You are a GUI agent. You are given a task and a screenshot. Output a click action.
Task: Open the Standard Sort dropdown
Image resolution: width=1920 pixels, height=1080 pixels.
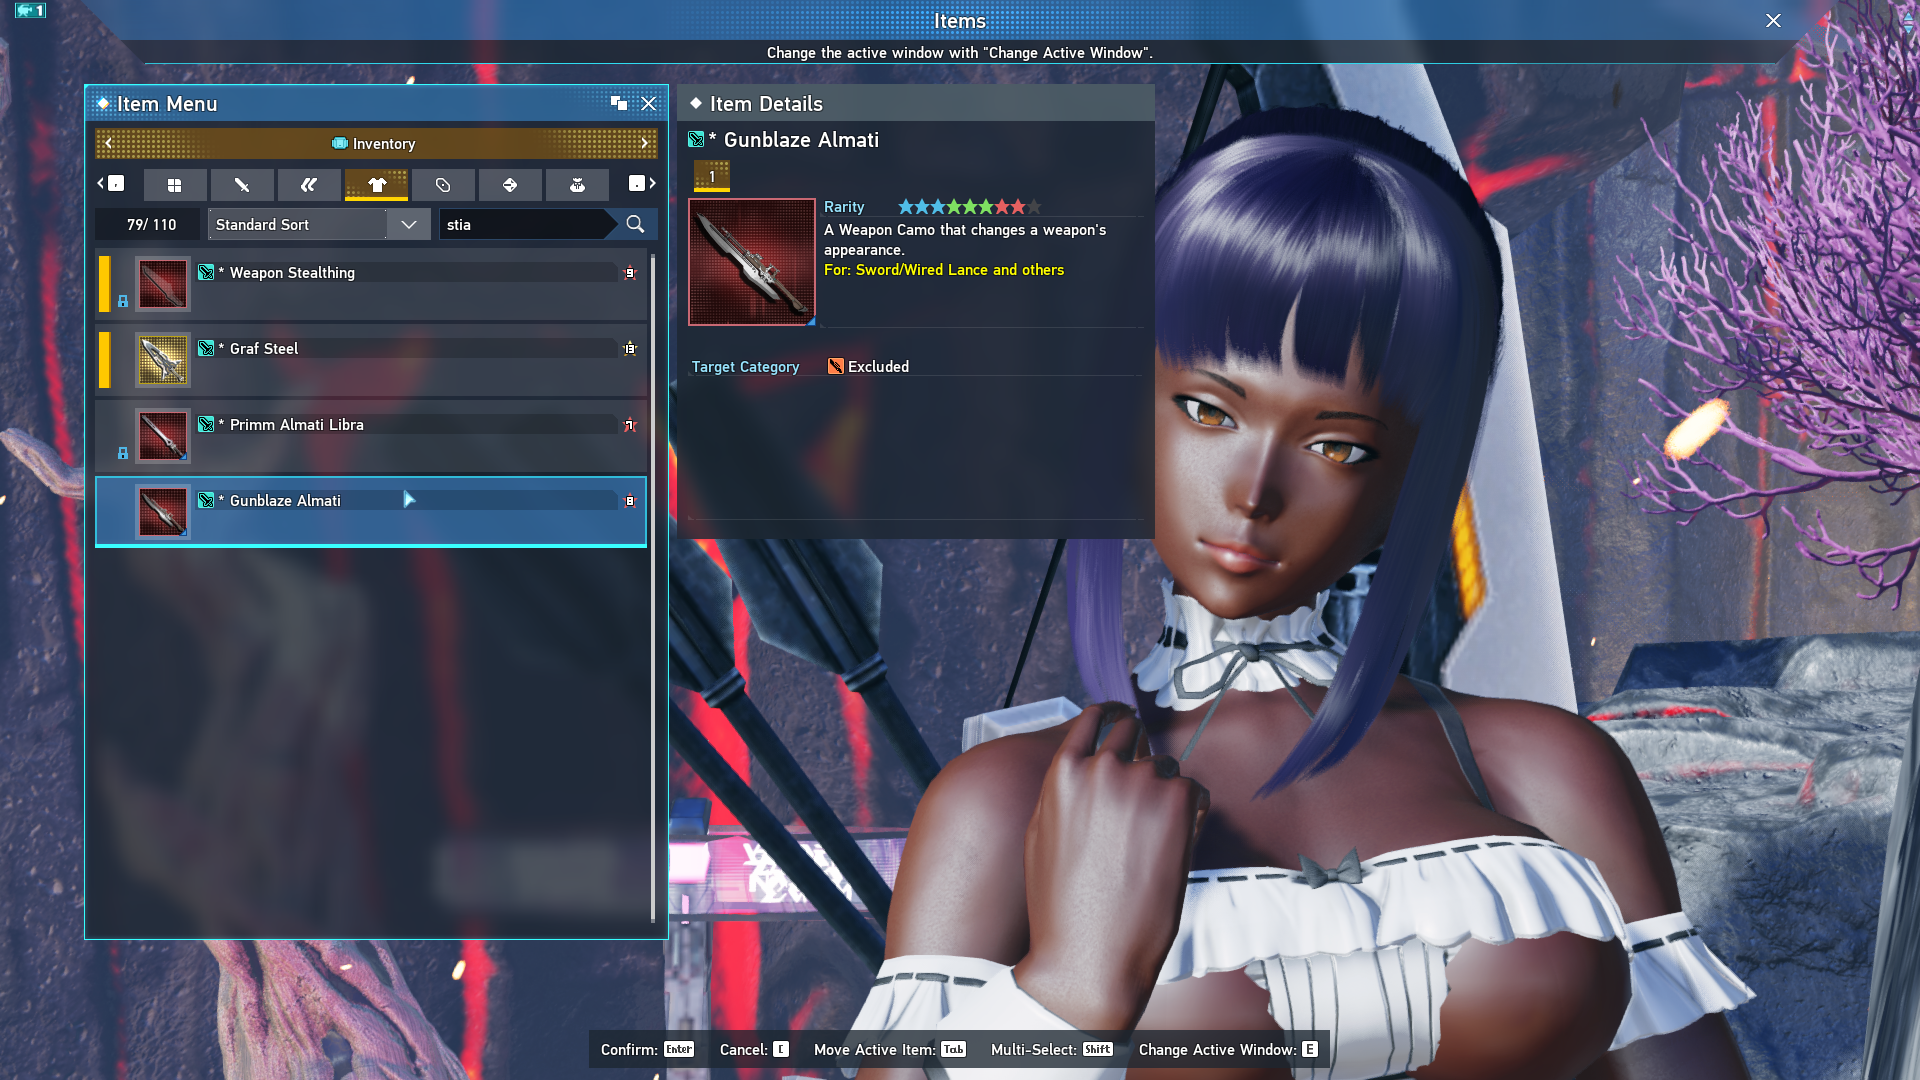tap(319, 224)
